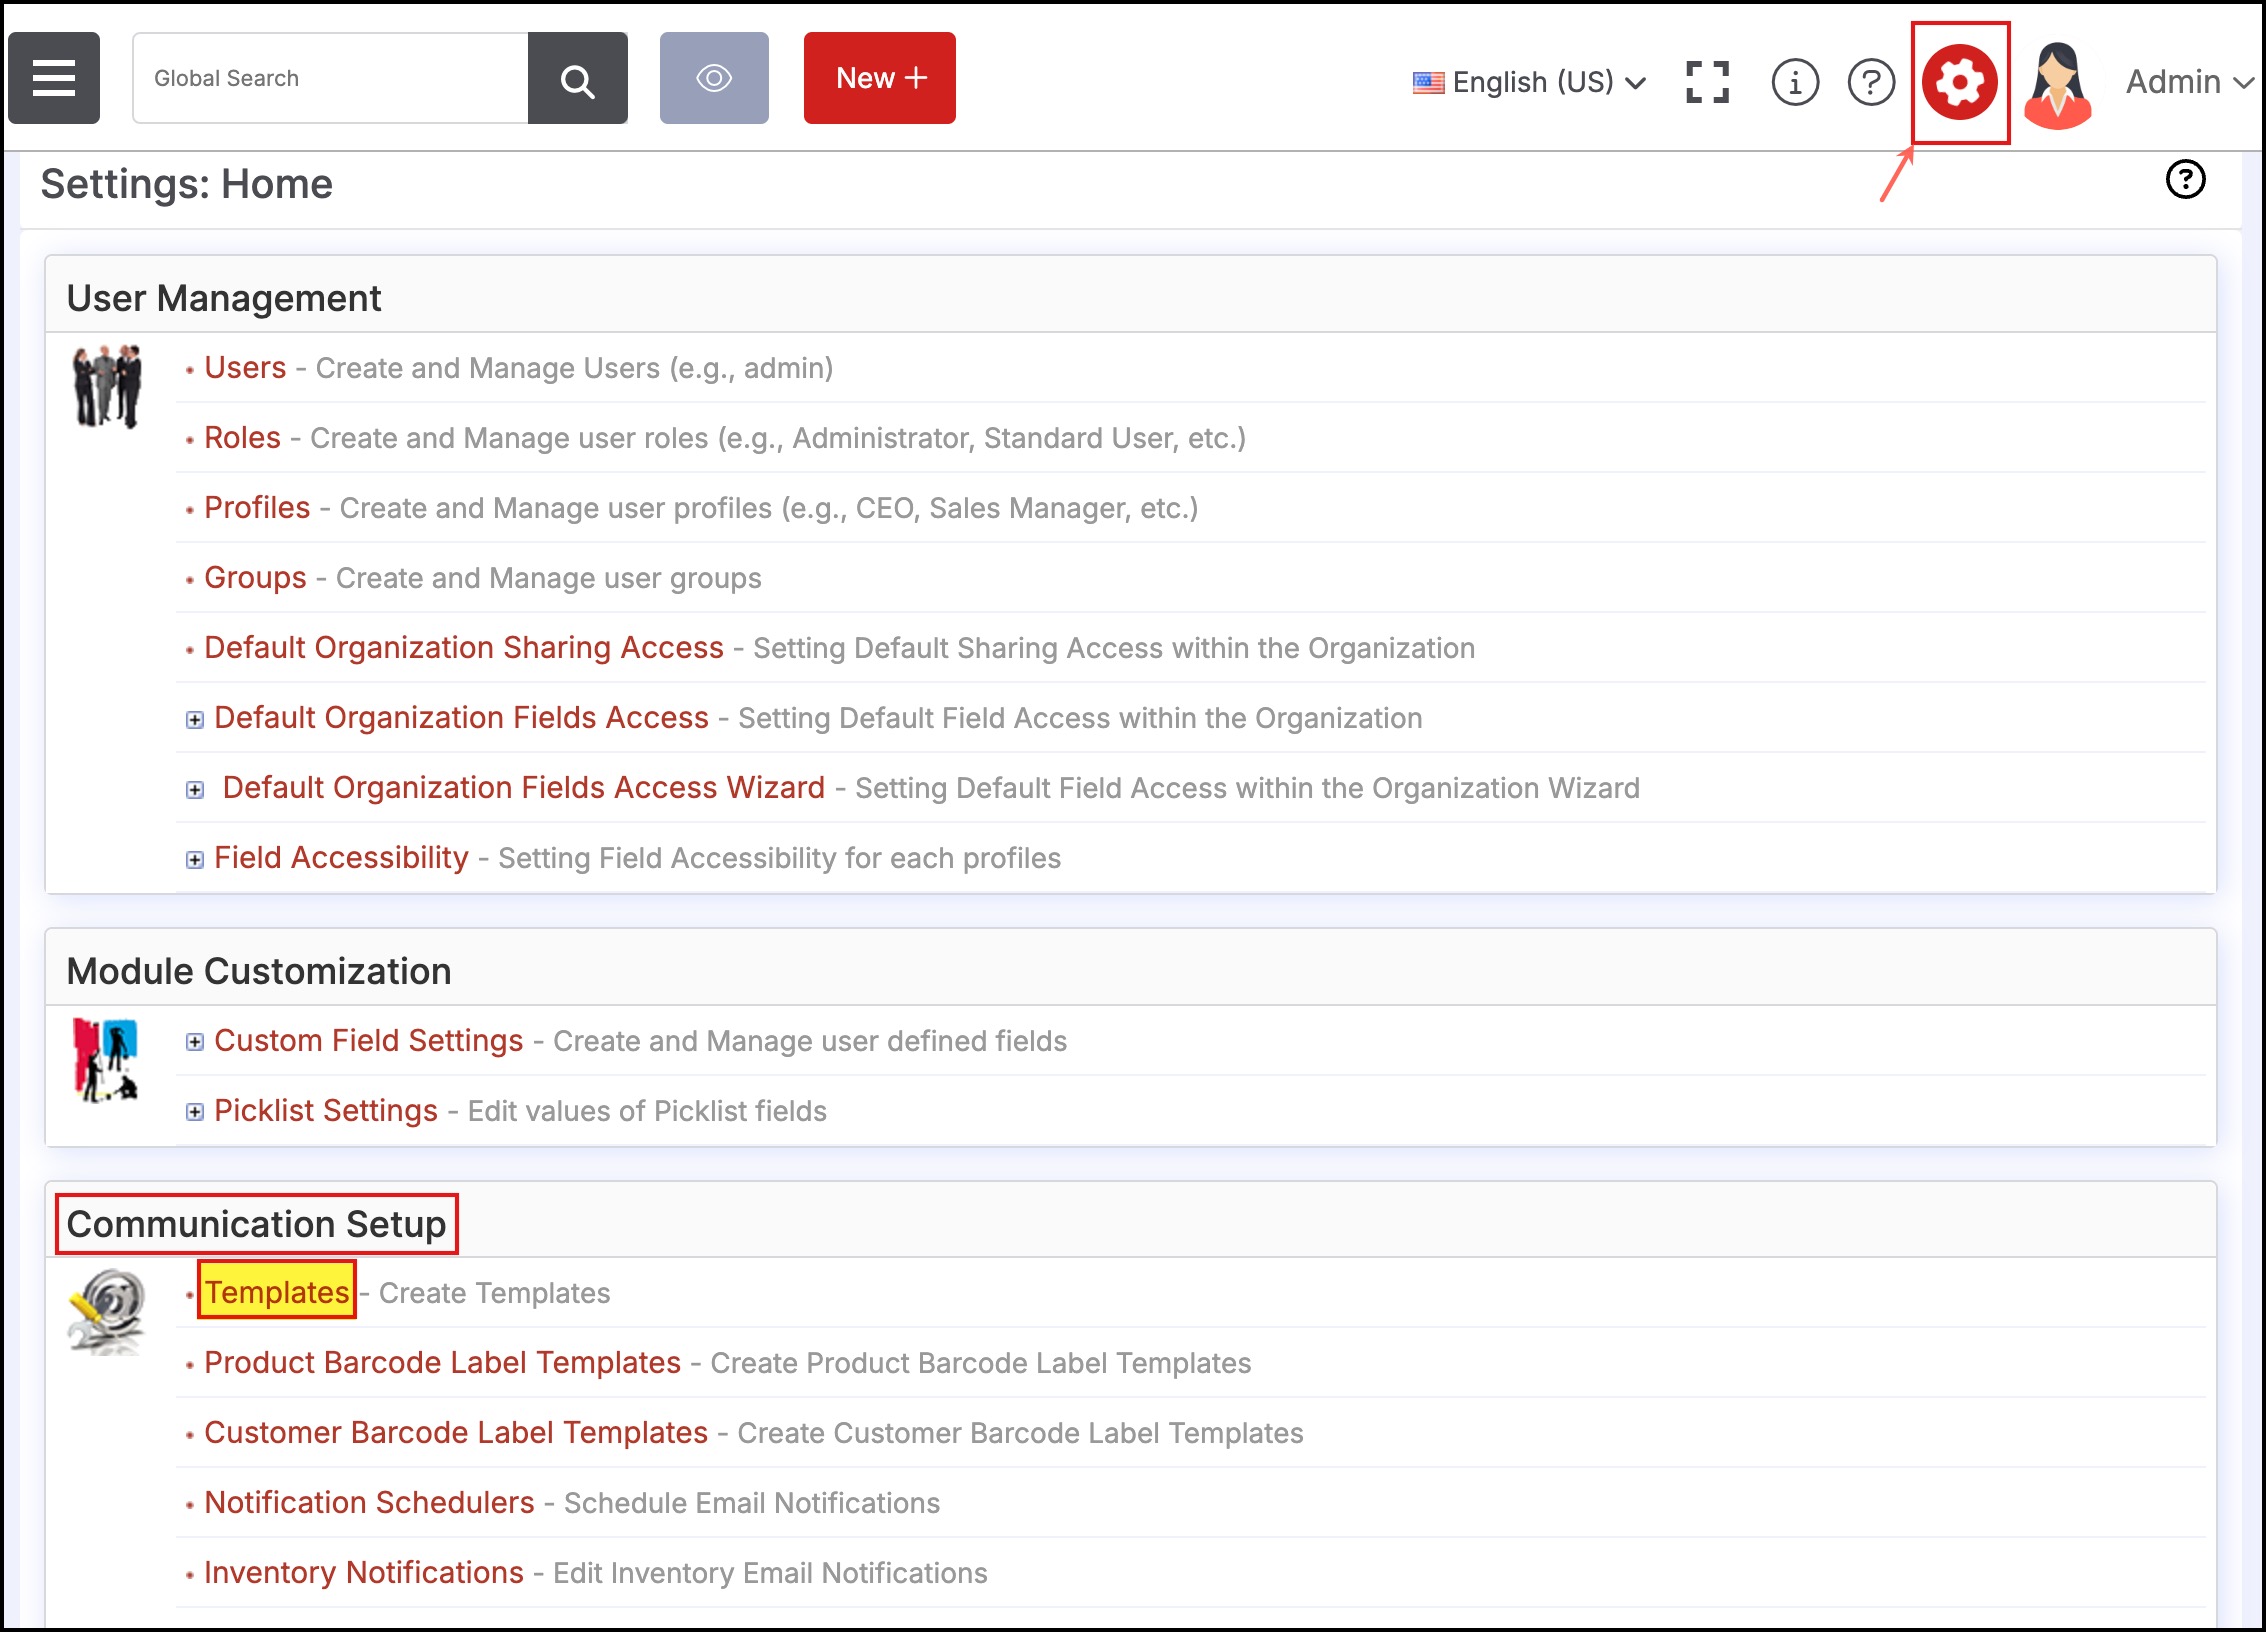The width and height of the screenshot is (2266, 1632).
Task: Click the Module Customization section header
Action: coord(259,971)
